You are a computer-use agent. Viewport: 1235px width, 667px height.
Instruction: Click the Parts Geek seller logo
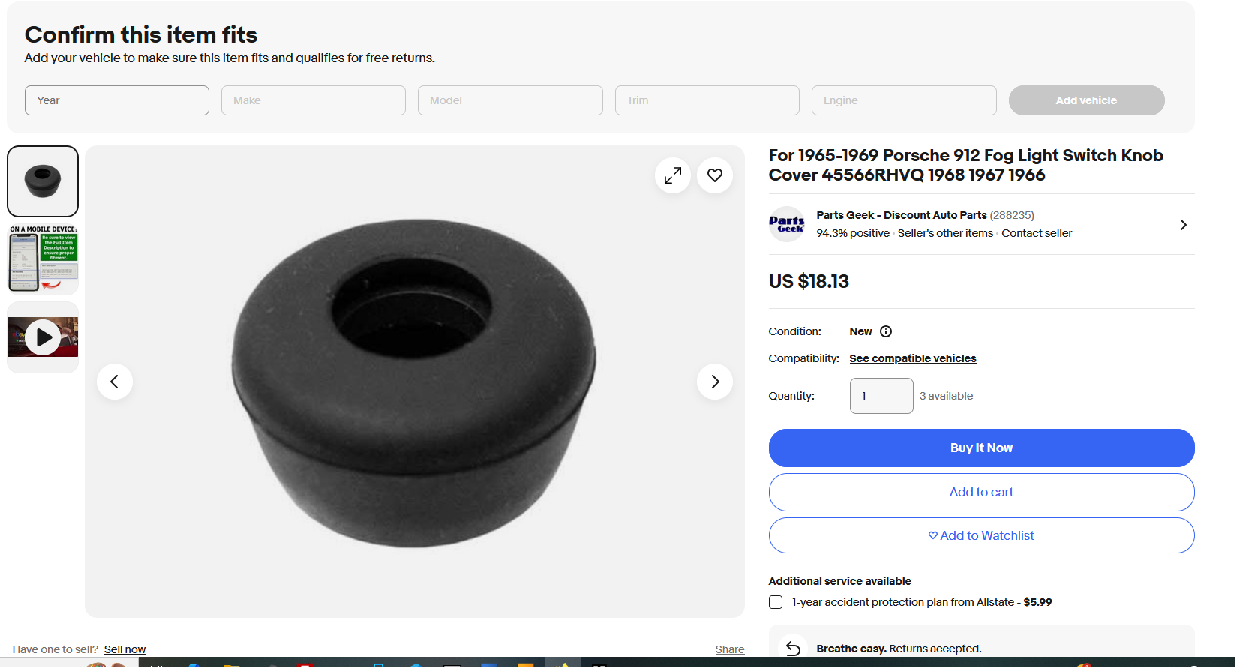787,224
